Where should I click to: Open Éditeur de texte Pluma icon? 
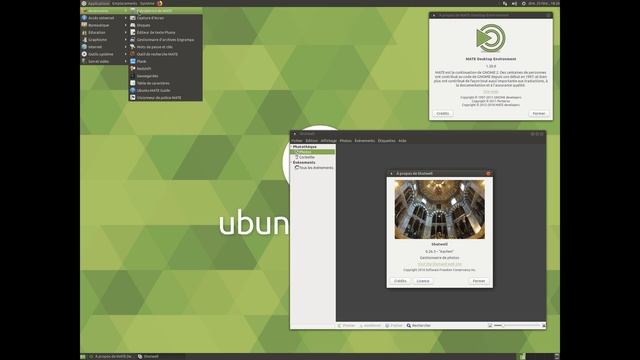pos(133,33)
